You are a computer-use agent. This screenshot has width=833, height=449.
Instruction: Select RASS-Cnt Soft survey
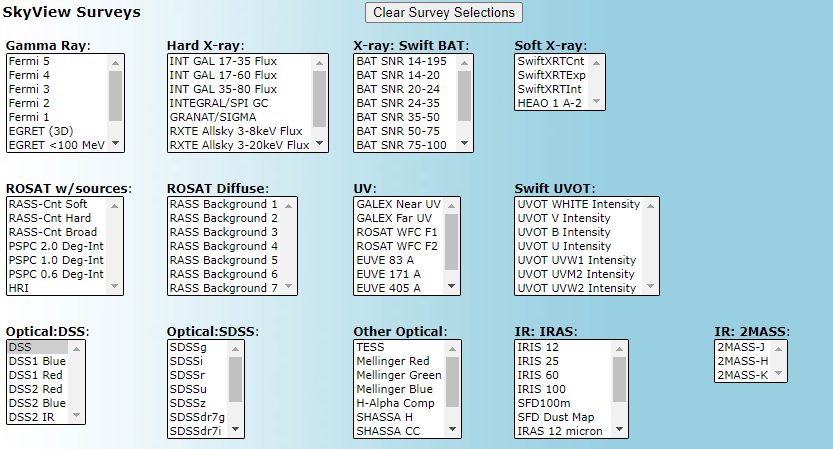pyautogui.click(x=57, y=204)
